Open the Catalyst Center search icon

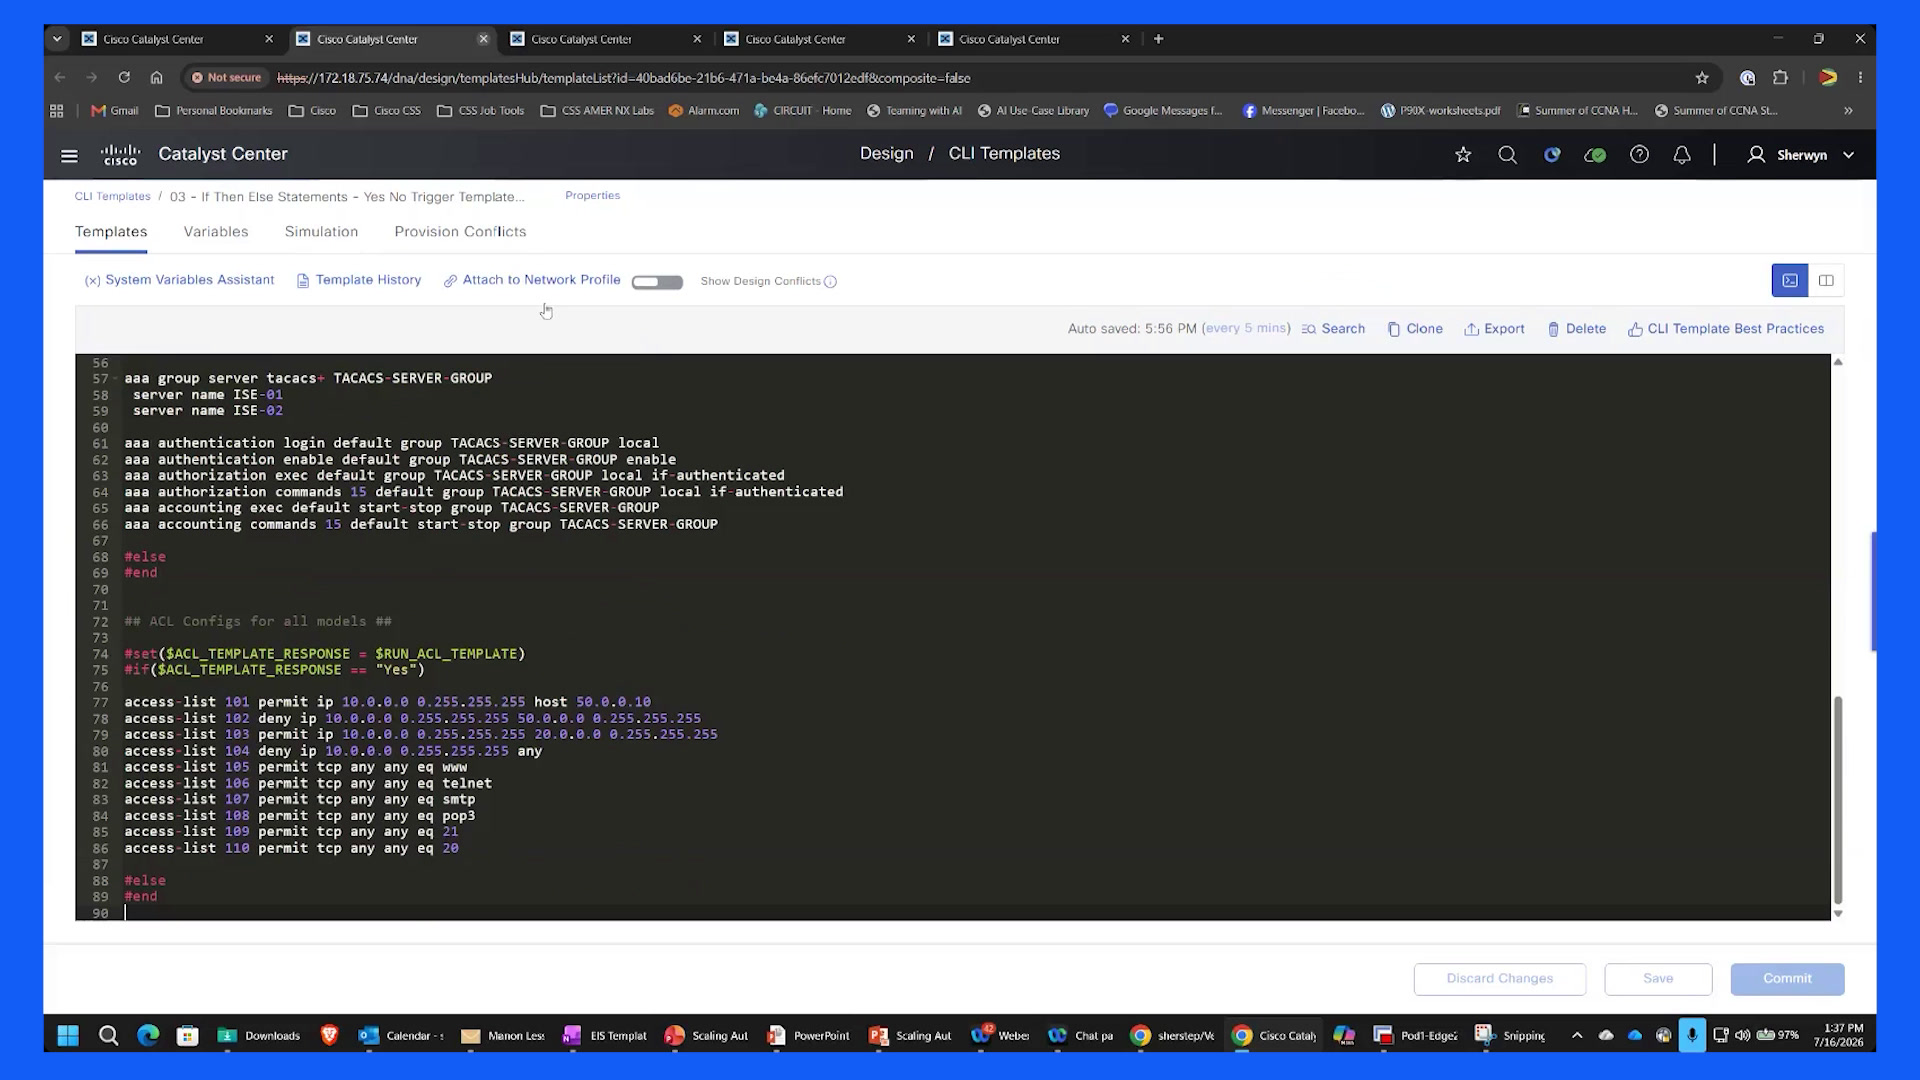tap(1507, 155)
